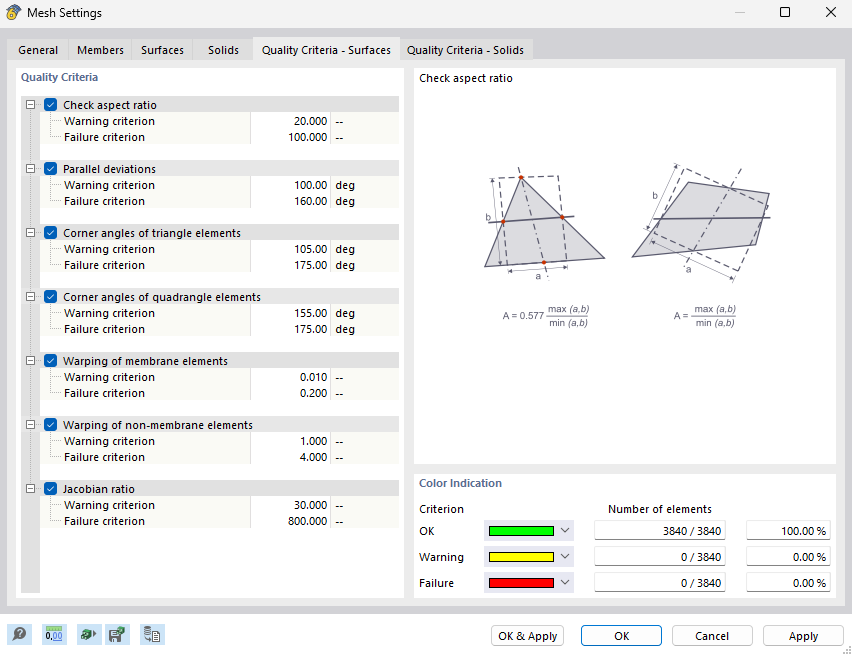Screen dimensions: 852x654
Task: Disable the Check aspect ratio criterion
Action: tap(50, 104)
